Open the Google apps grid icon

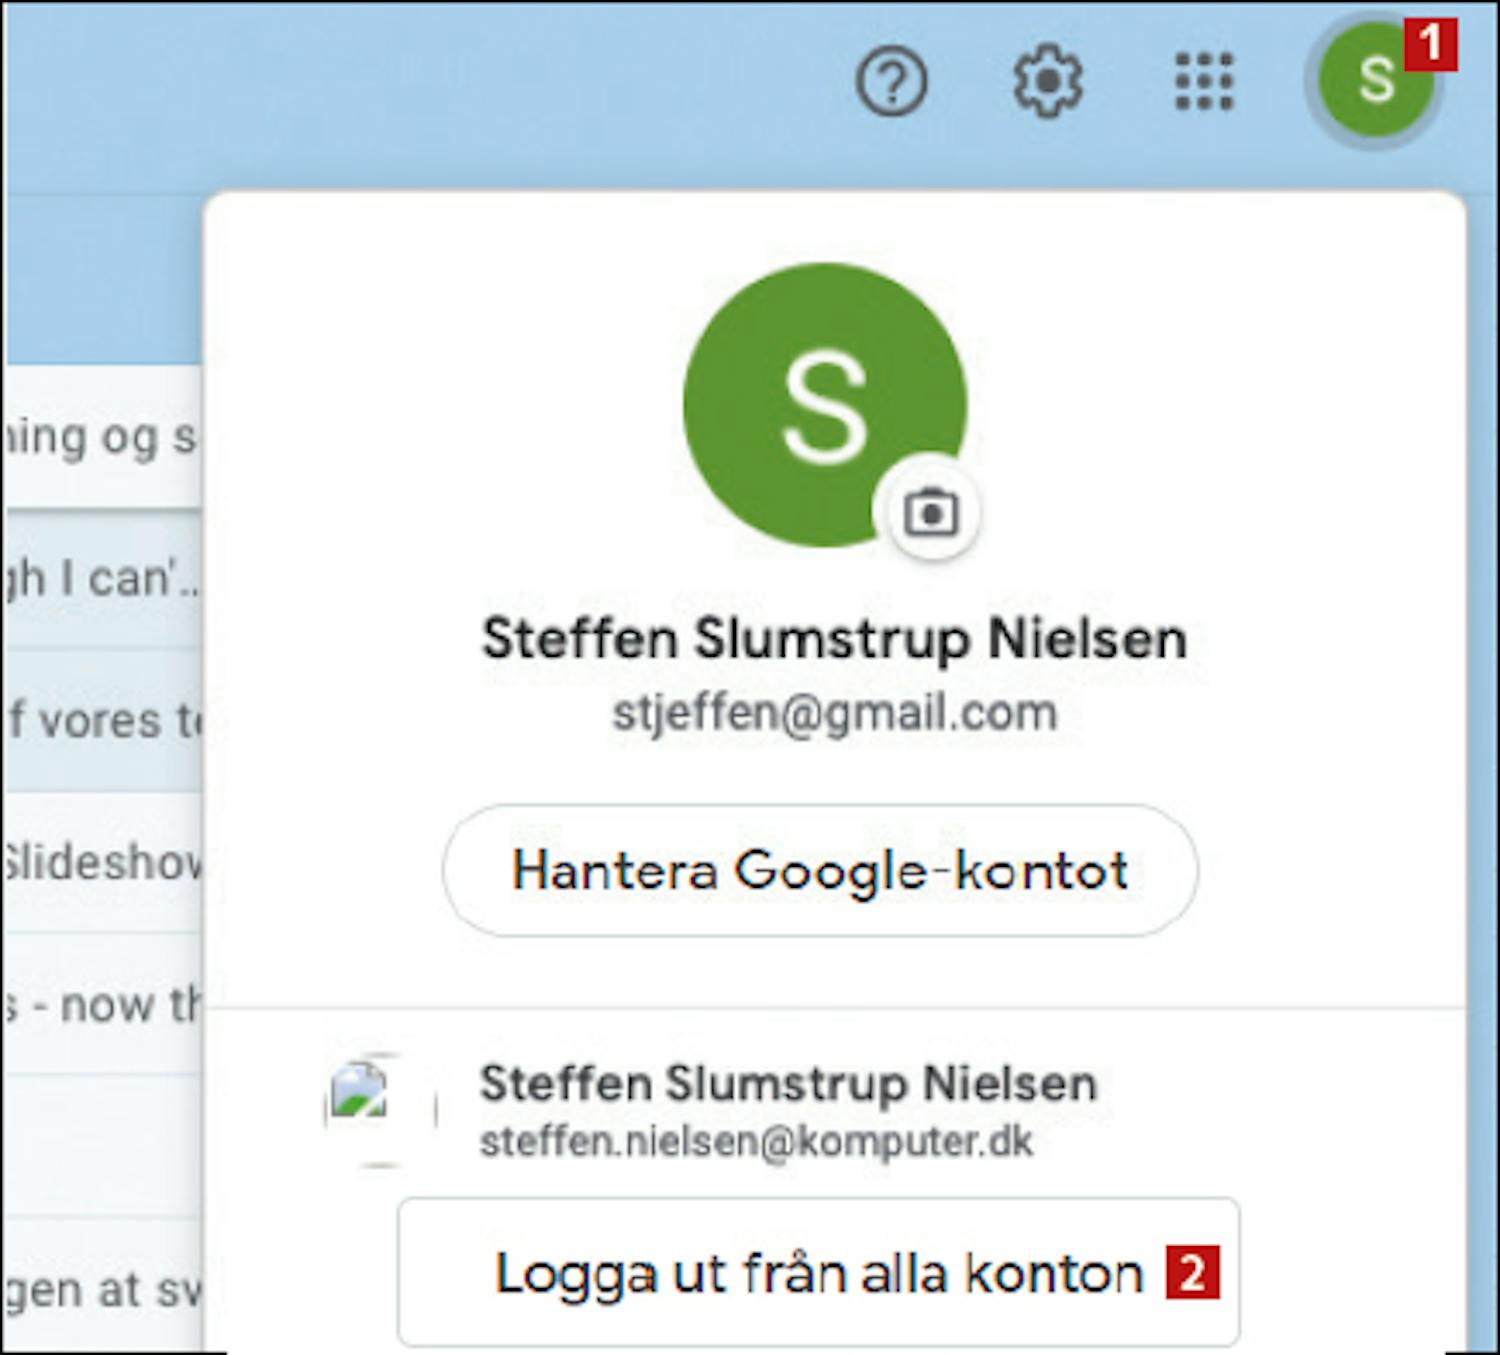pos(1203,82)
